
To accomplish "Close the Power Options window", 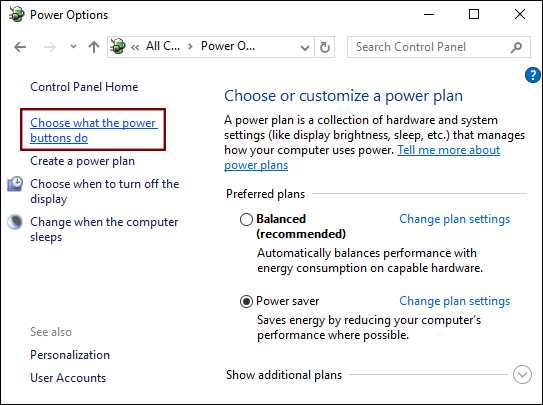I will click(520, 15).
